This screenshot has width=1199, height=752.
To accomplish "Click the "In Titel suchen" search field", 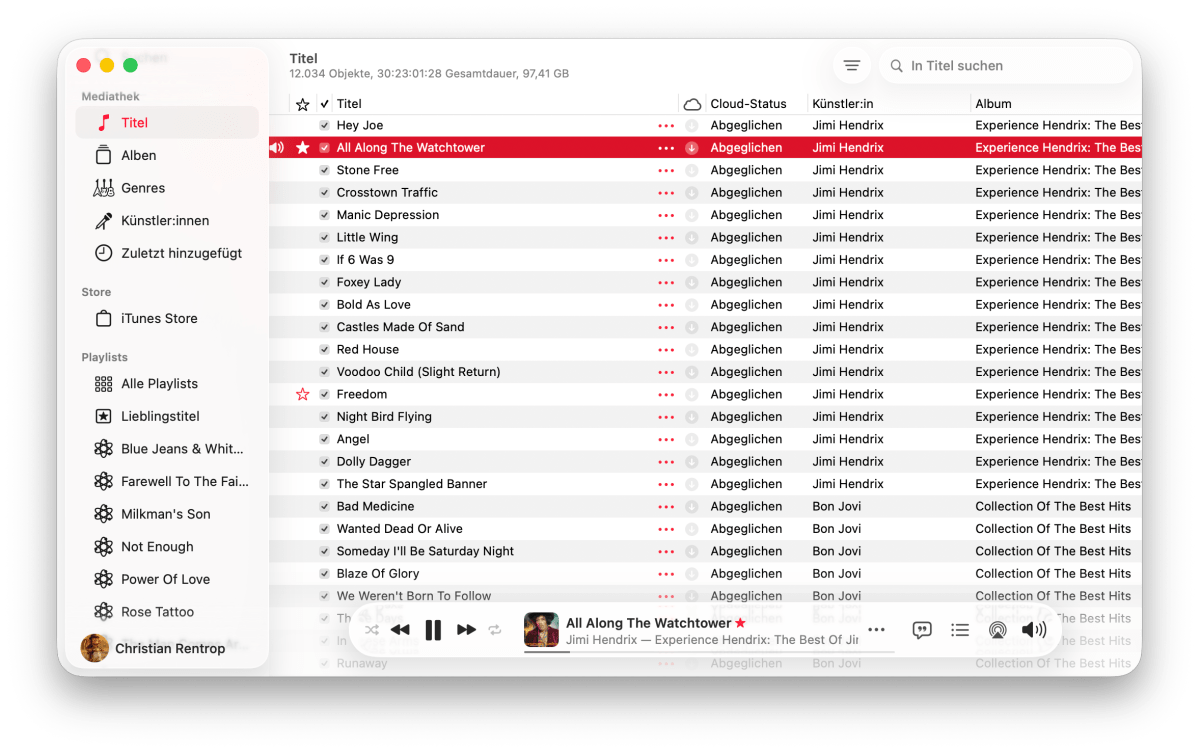I will [x=1006, y=64].
